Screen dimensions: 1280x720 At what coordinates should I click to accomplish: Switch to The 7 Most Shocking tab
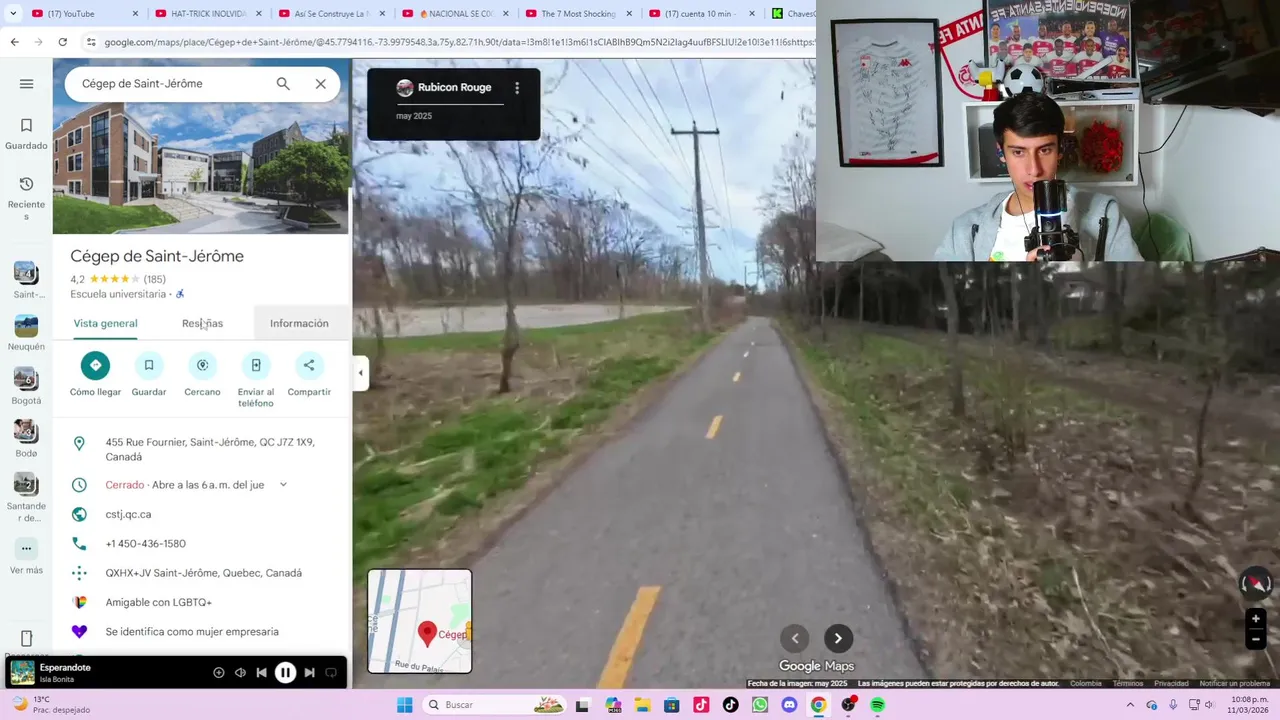580,14
